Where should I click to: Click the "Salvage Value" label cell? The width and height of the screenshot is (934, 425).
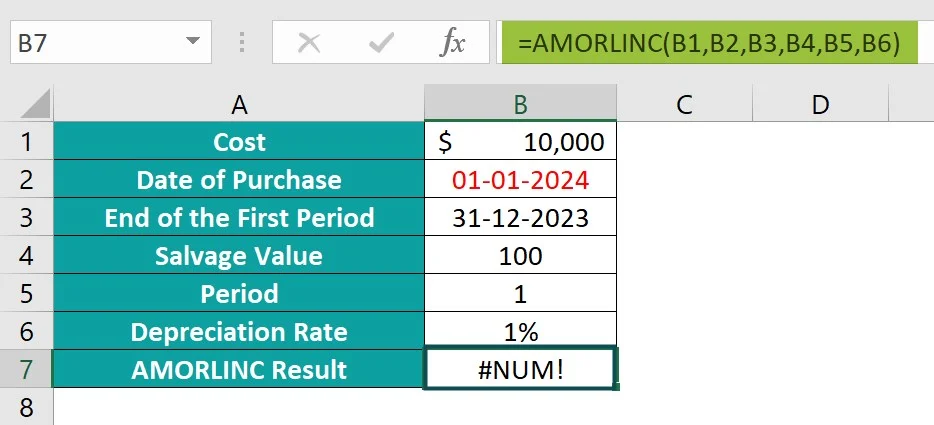pos(239,256)
